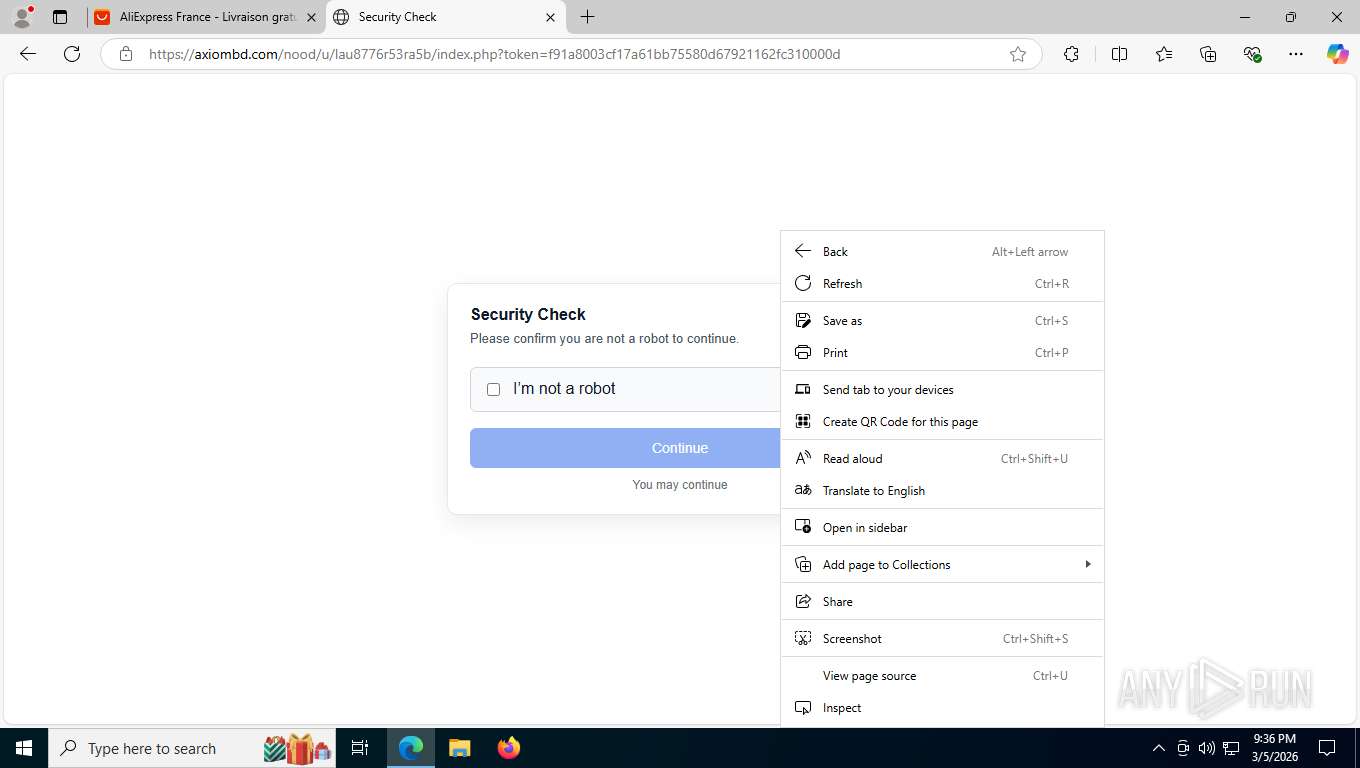The image size is (1360, 768).
Task: Choose Read aloud menu entry
Action: tap(942, 459)
